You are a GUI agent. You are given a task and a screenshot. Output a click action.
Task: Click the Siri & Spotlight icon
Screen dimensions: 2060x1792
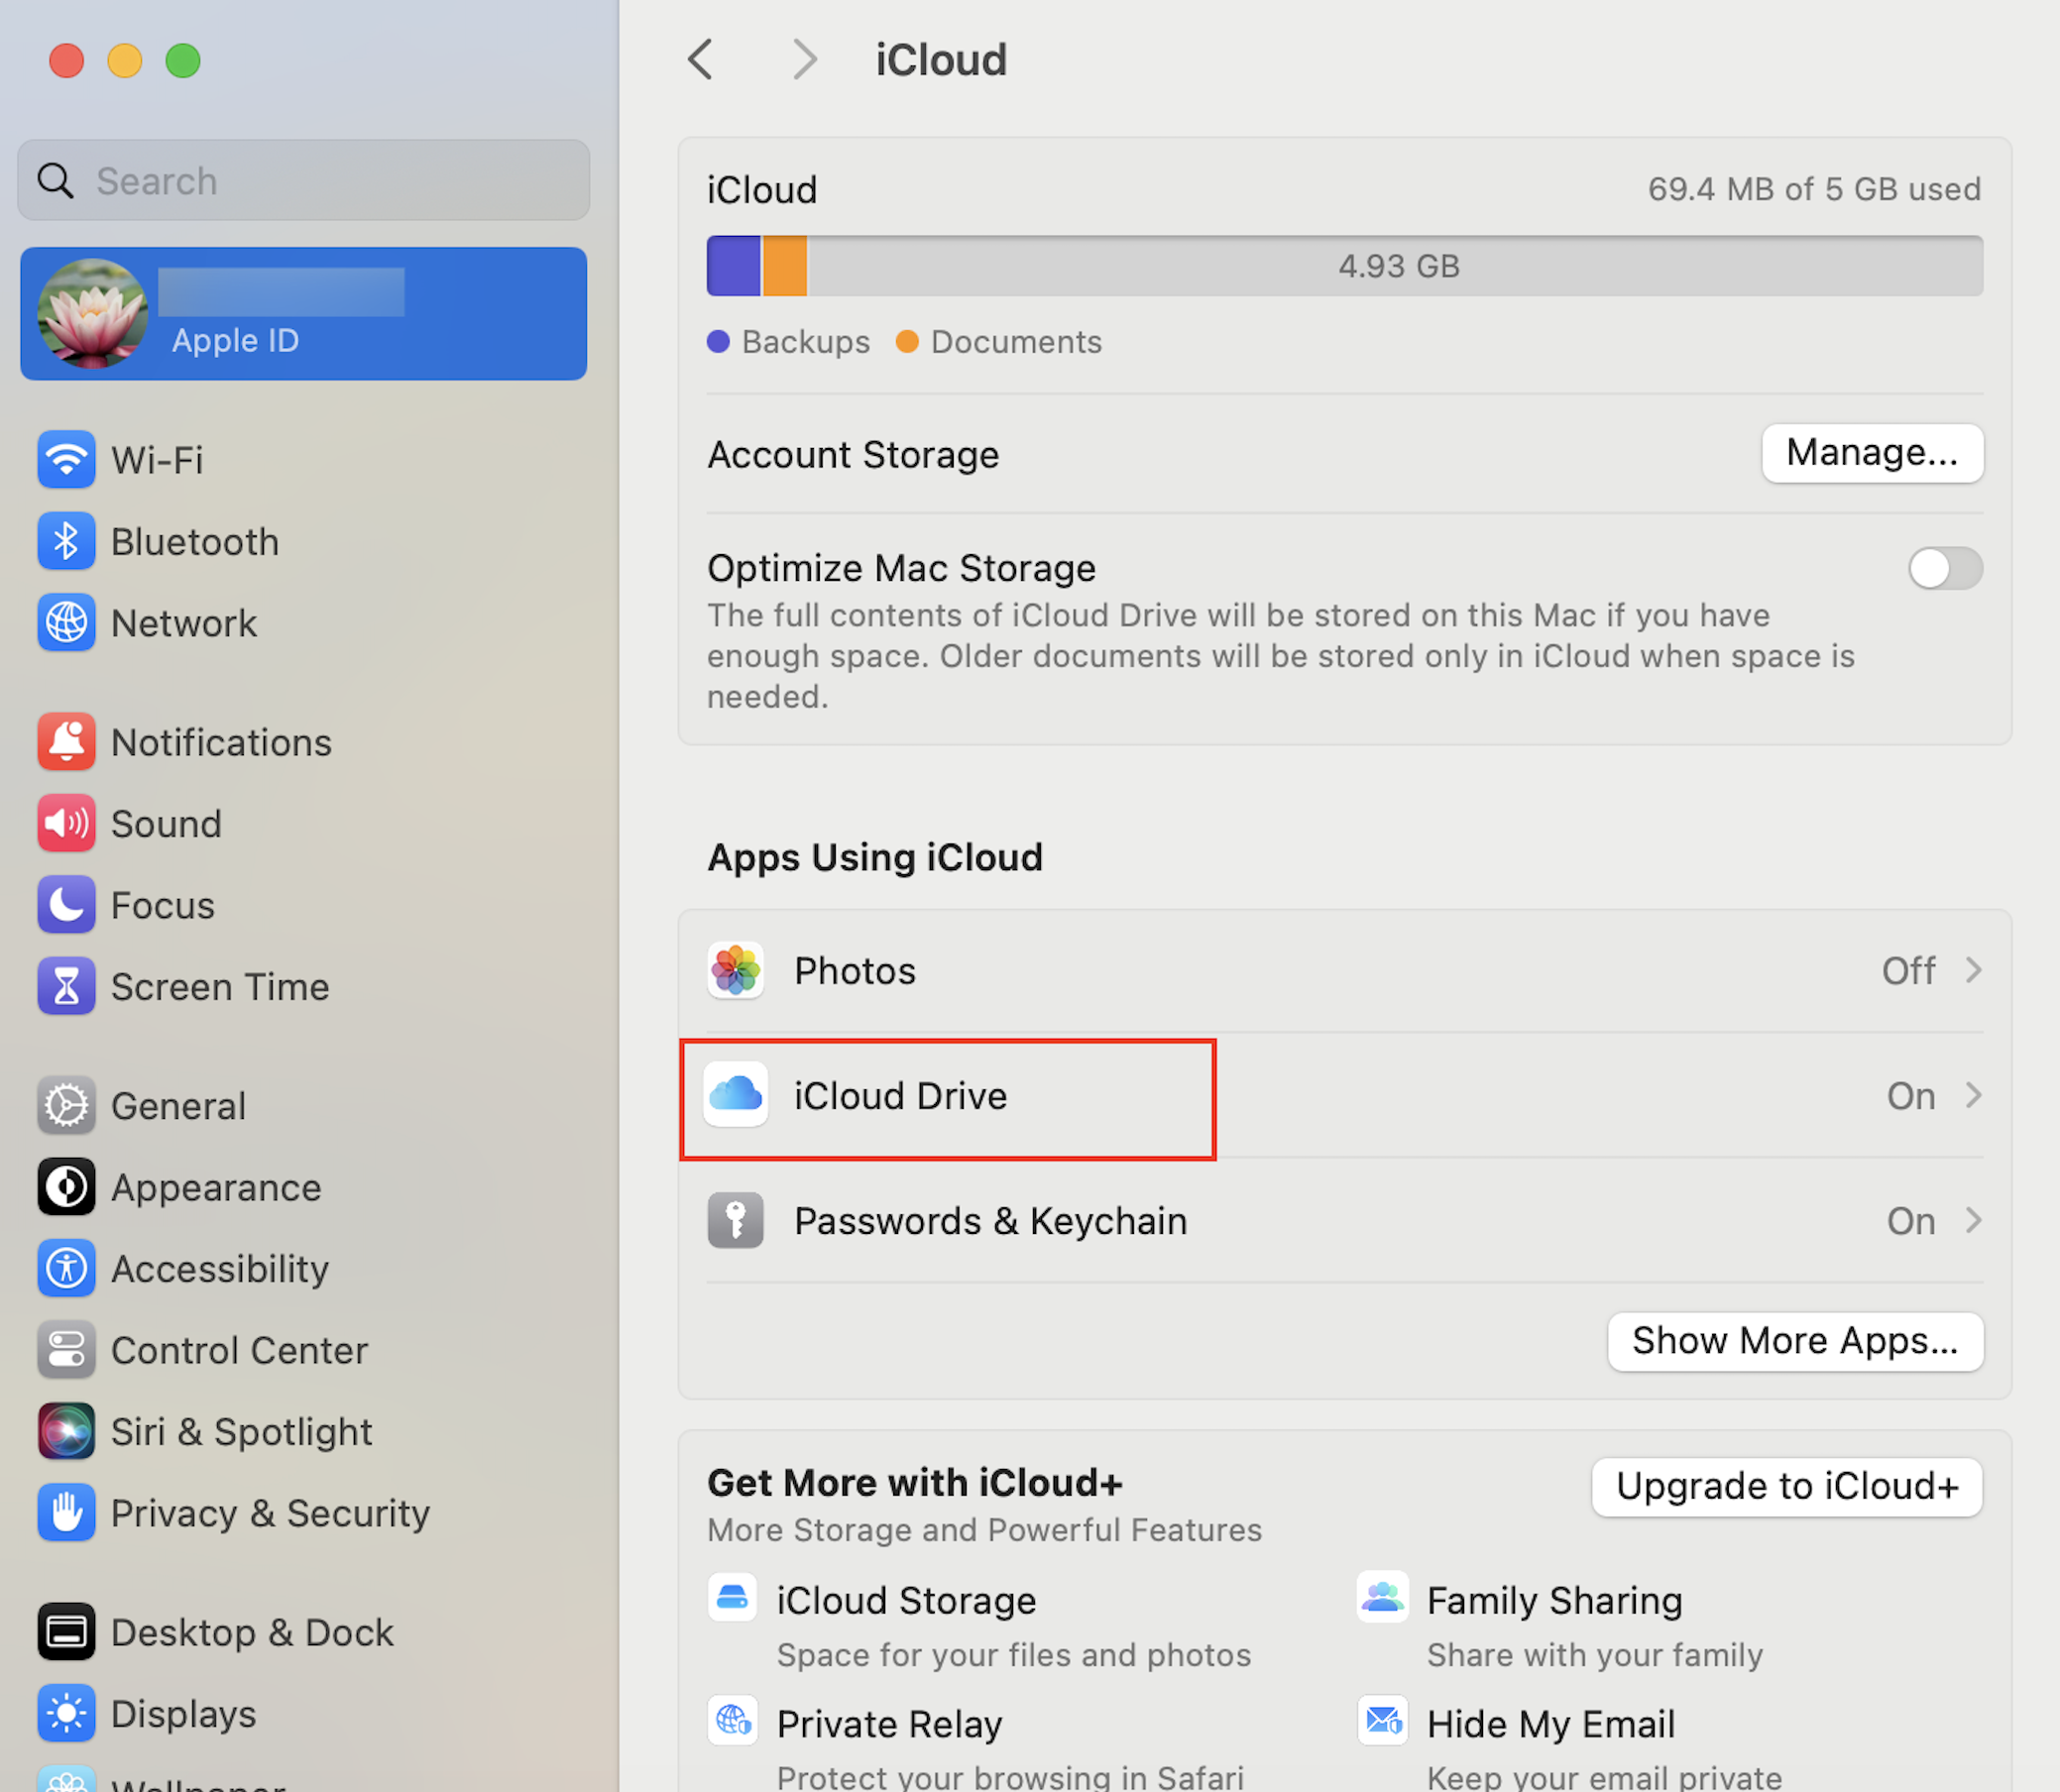coord(66,1431)
